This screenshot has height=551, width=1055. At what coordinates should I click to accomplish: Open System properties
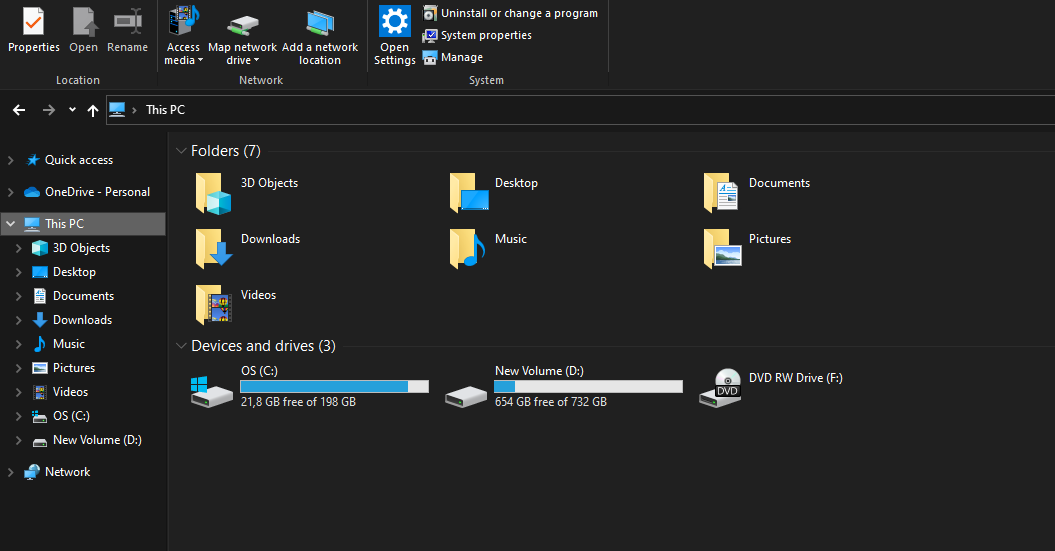point(477,35)
